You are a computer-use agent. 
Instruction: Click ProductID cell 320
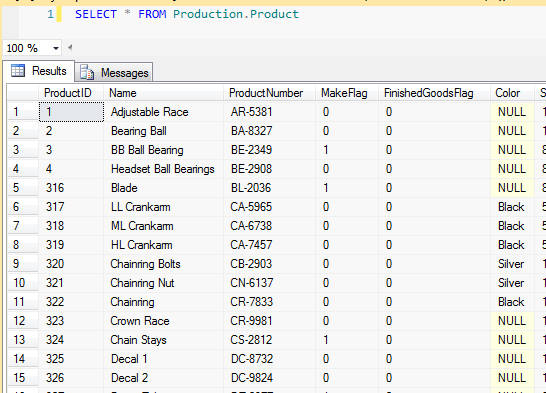pos(71,264)
